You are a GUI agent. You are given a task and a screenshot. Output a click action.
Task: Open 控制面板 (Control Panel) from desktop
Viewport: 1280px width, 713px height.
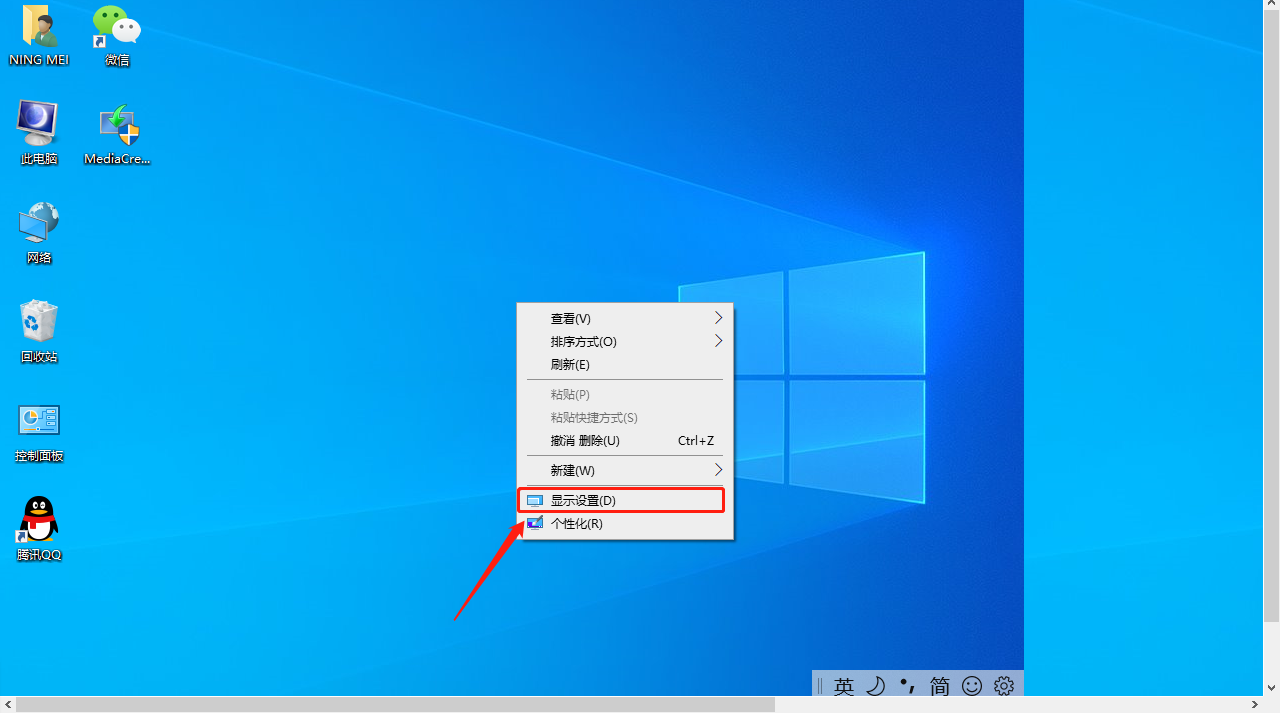click(38, 420)
